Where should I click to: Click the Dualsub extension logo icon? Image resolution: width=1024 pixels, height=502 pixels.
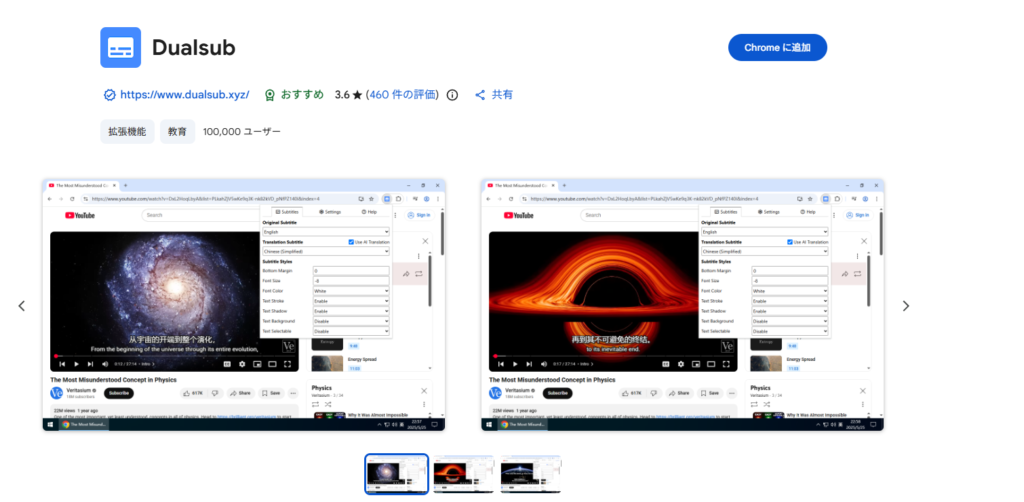(x=121, y=48)
